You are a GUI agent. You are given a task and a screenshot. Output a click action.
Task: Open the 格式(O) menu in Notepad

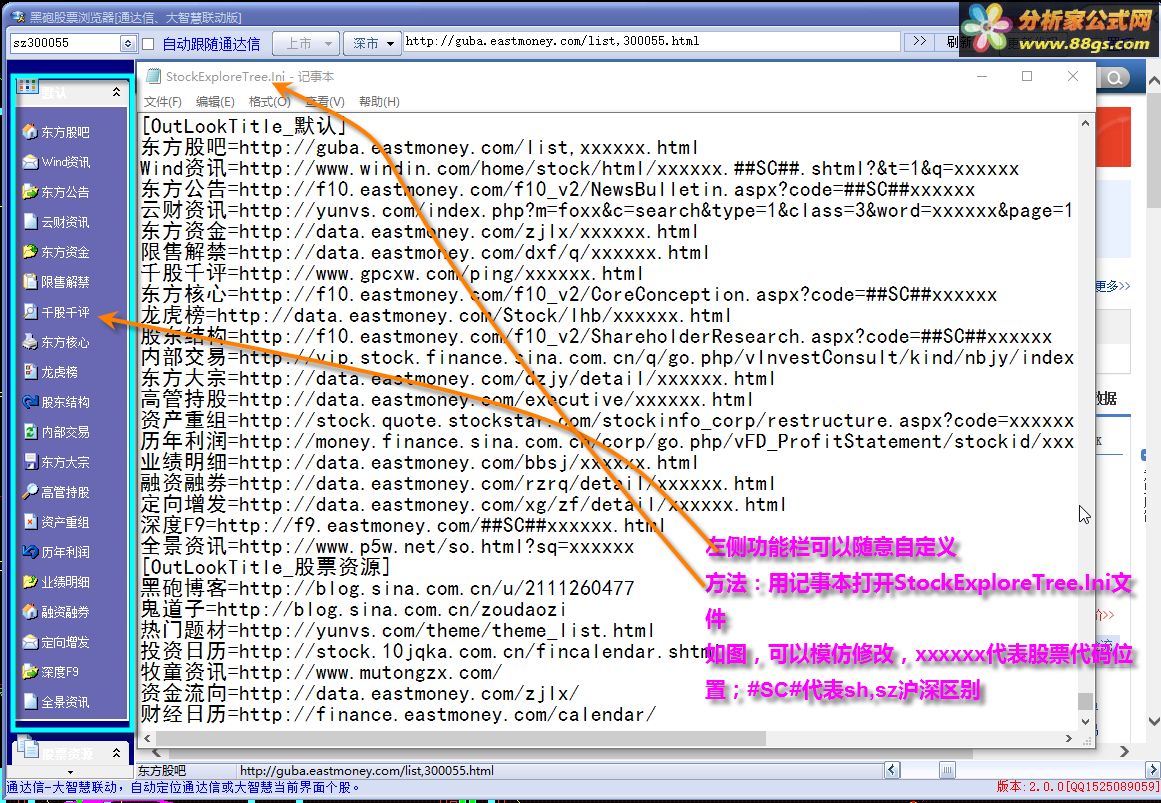click(269, 101)
